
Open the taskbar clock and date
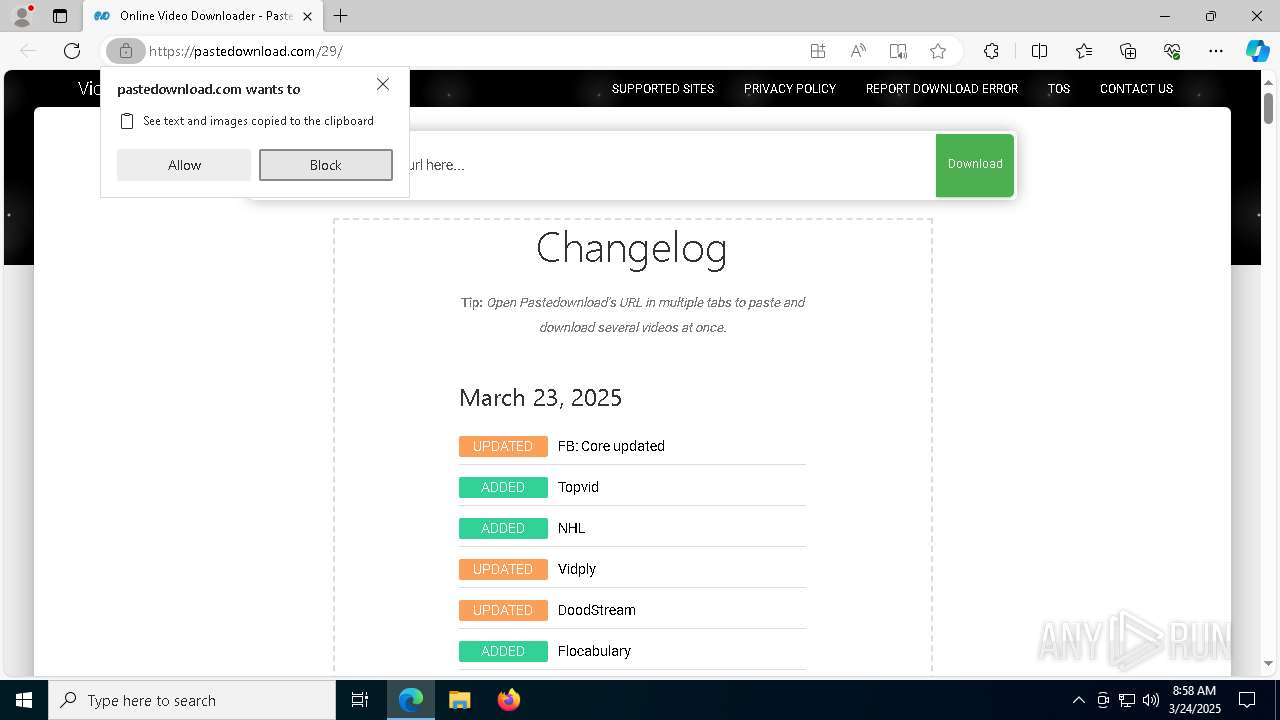click(1194, 700)
